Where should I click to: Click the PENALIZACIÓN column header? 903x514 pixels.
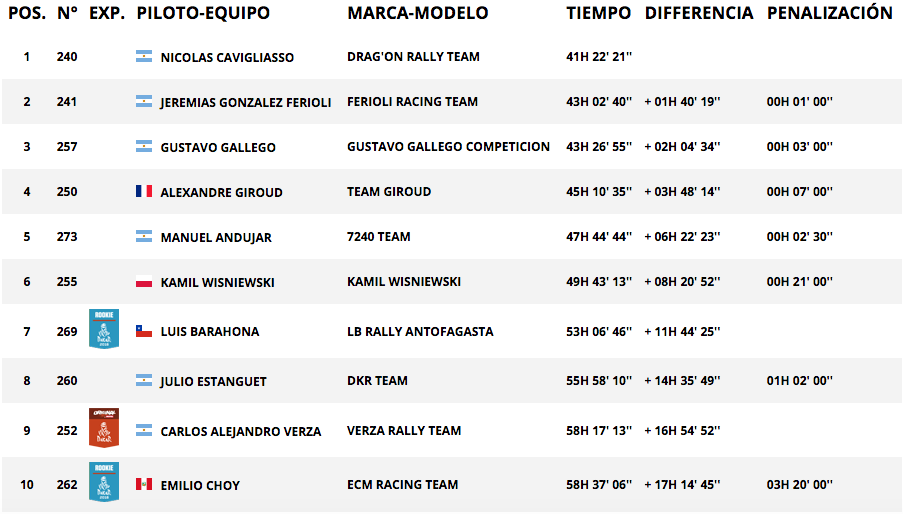click(x=829, y=12)
